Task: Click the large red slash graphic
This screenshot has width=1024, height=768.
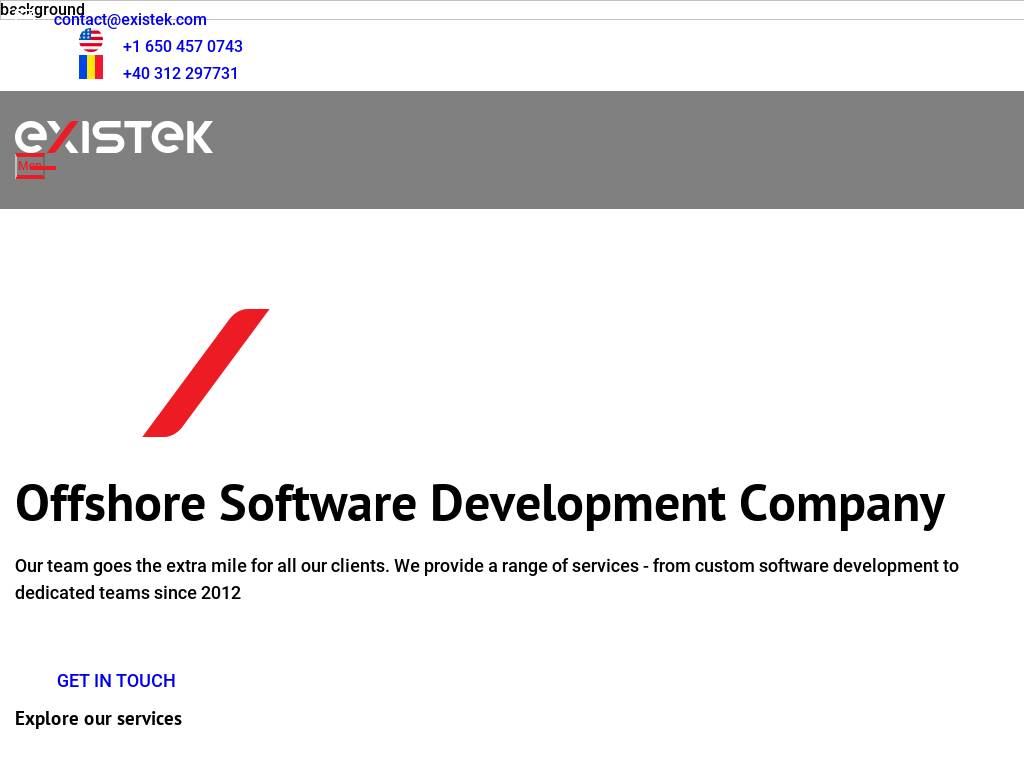Action: [x=206, y=373]
